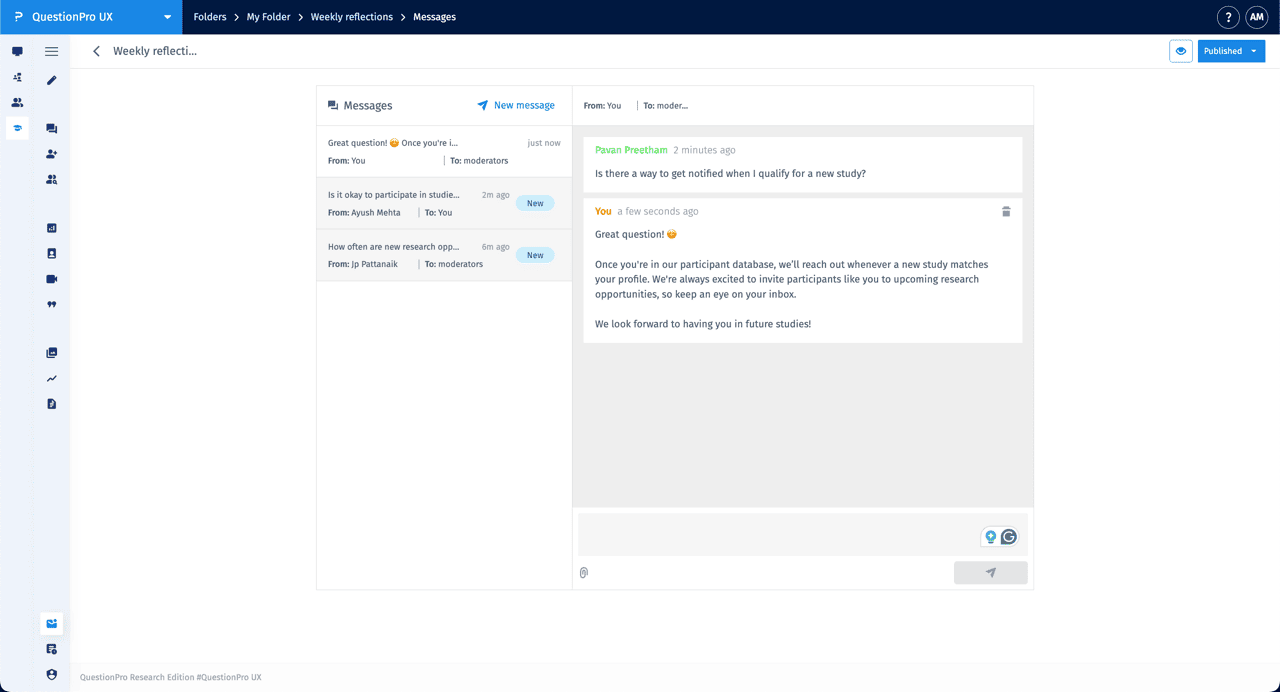Viewport: 1280px width, 692px height.
Task: Click the person-with-list icon in the left rail
Action: [17, 77]
